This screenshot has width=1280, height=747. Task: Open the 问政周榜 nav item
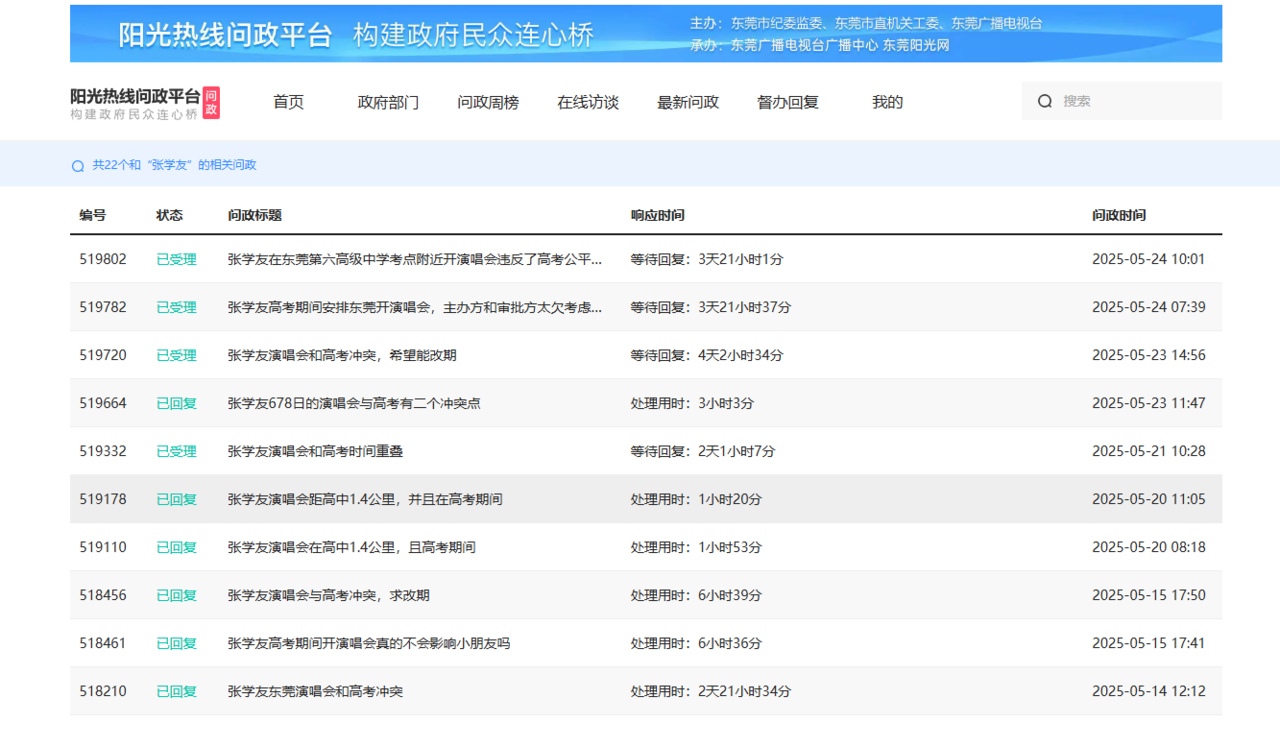(x=488, y=102)
